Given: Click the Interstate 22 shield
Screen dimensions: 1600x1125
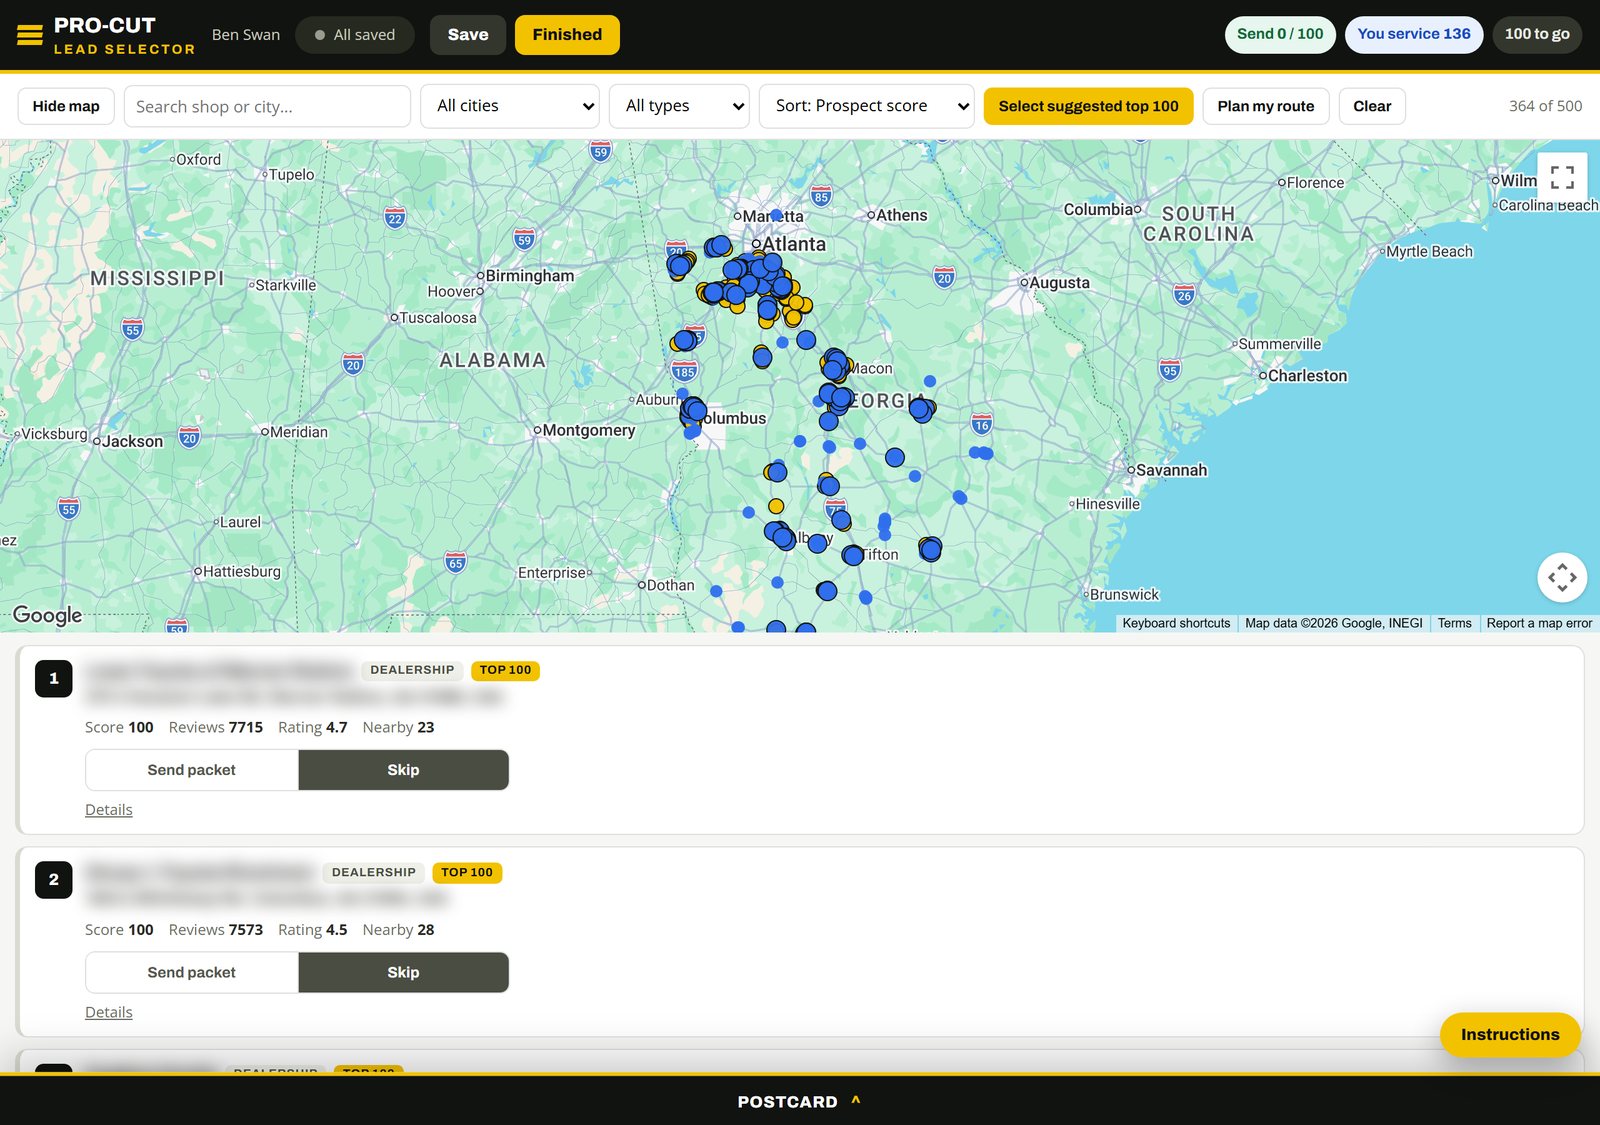Looking at the screenshot, I should click(395, 218).
